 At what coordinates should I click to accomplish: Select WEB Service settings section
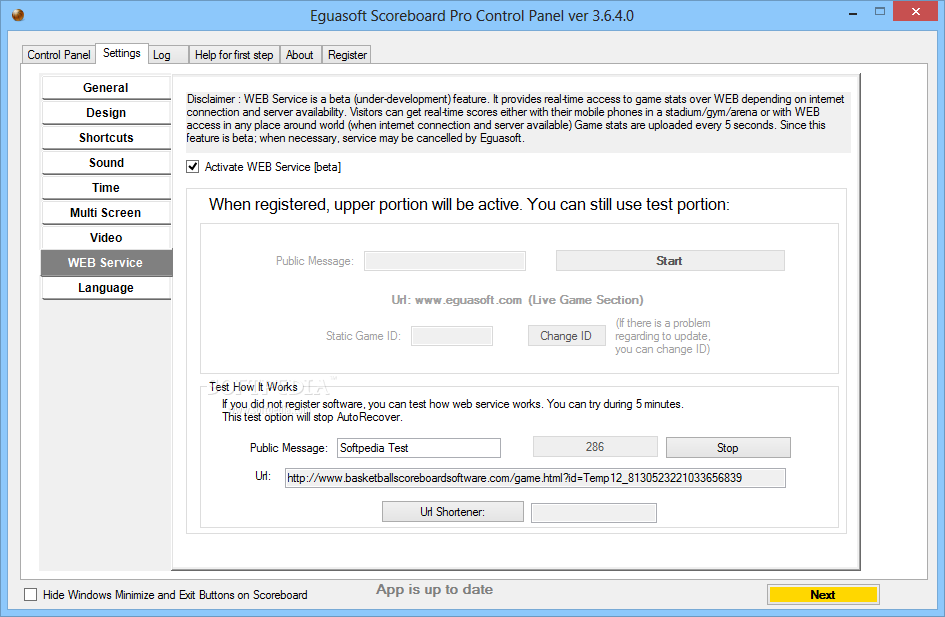pyautogui.click(x=106, y=263)
